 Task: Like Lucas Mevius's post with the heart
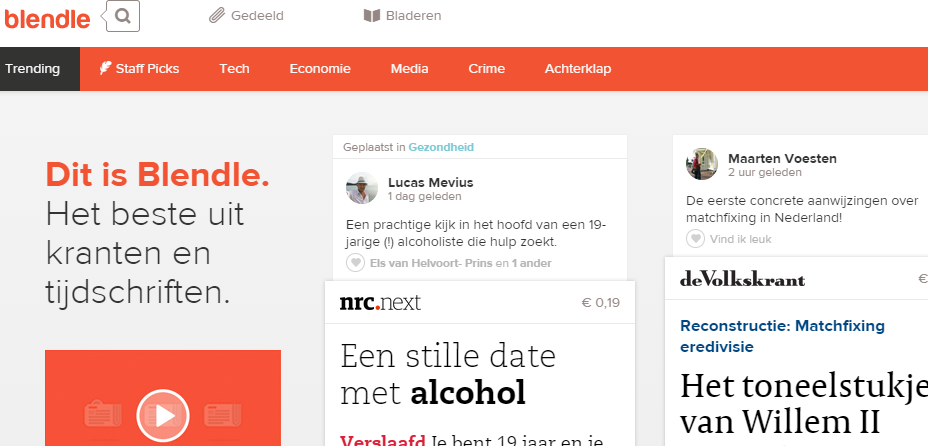pos(354,263)
